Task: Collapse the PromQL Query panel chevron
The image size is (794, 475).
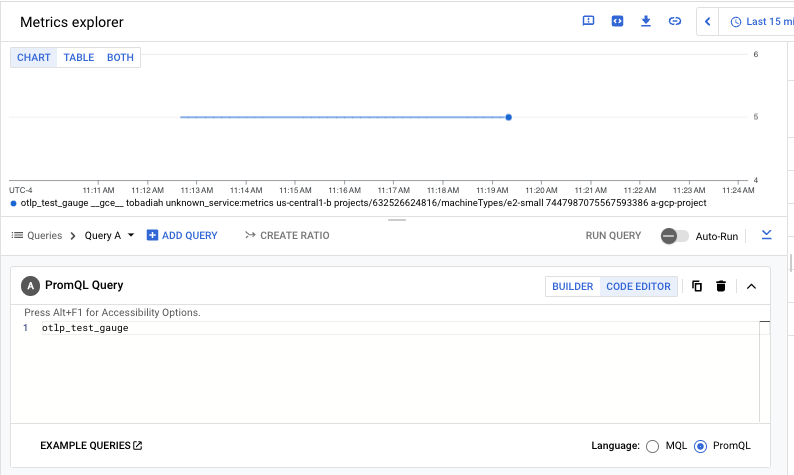Action: click(751, 286)
